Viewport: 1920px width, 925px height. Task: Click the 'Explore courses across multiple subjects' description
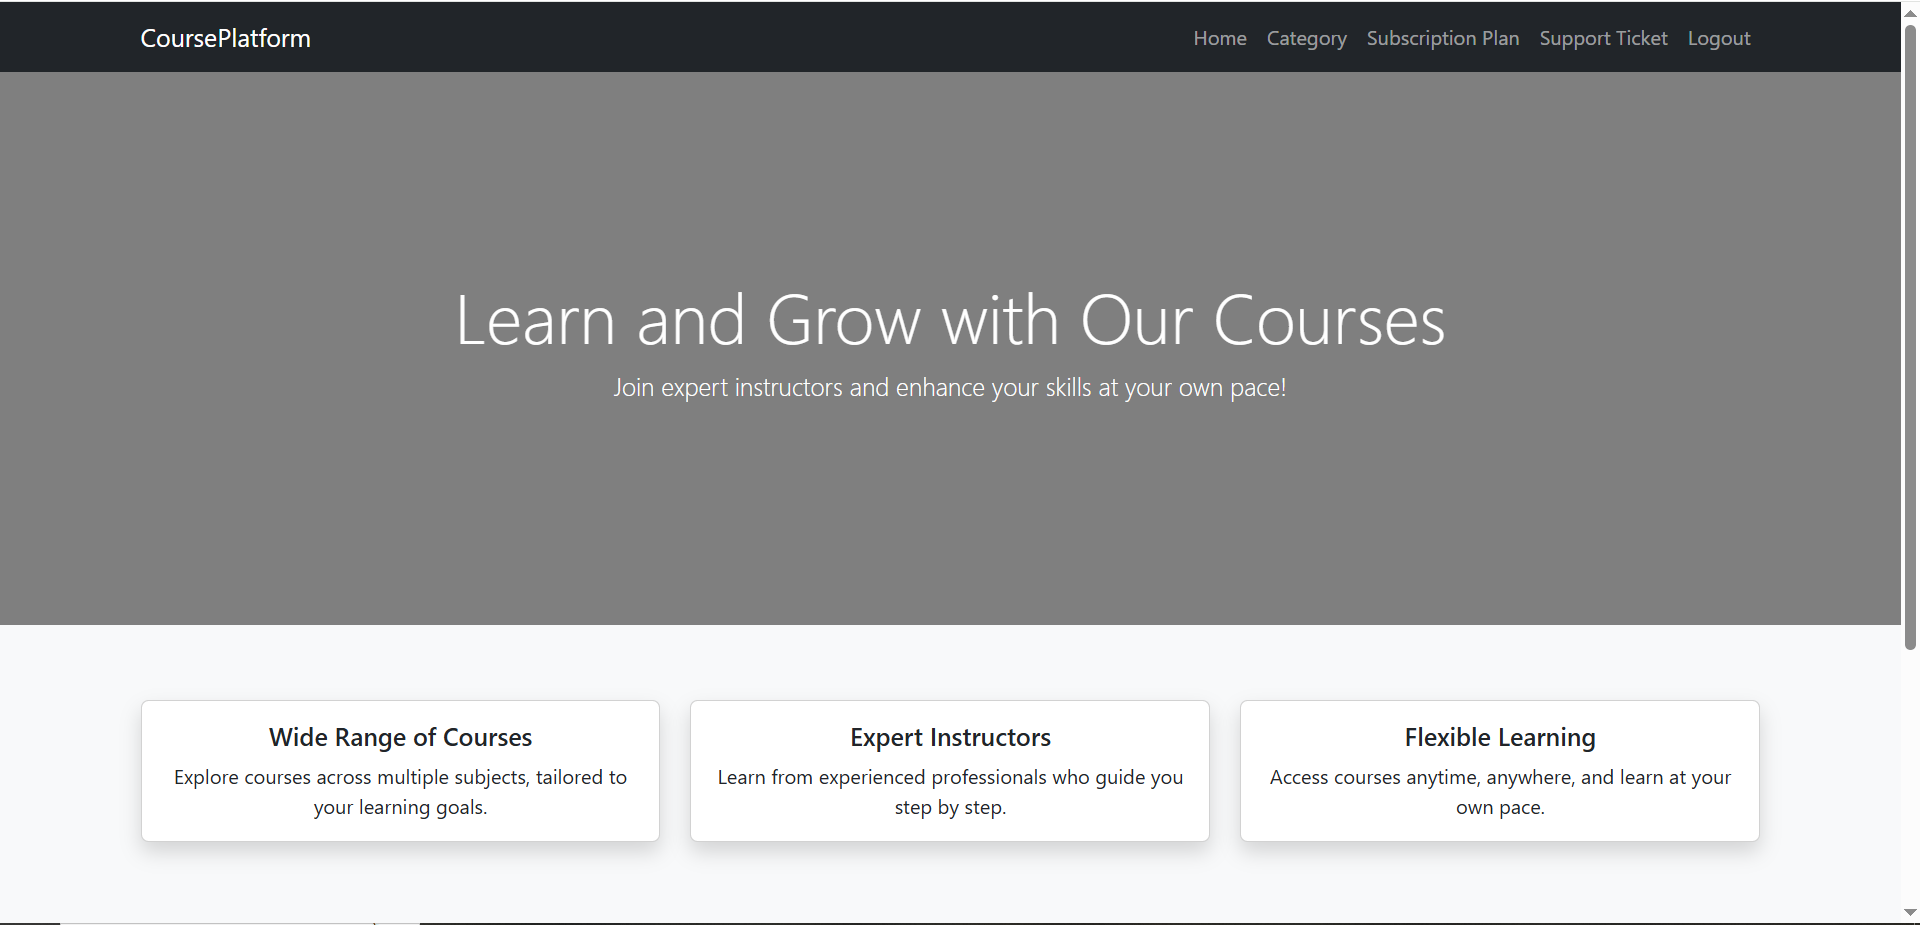(x=400, y=792)
